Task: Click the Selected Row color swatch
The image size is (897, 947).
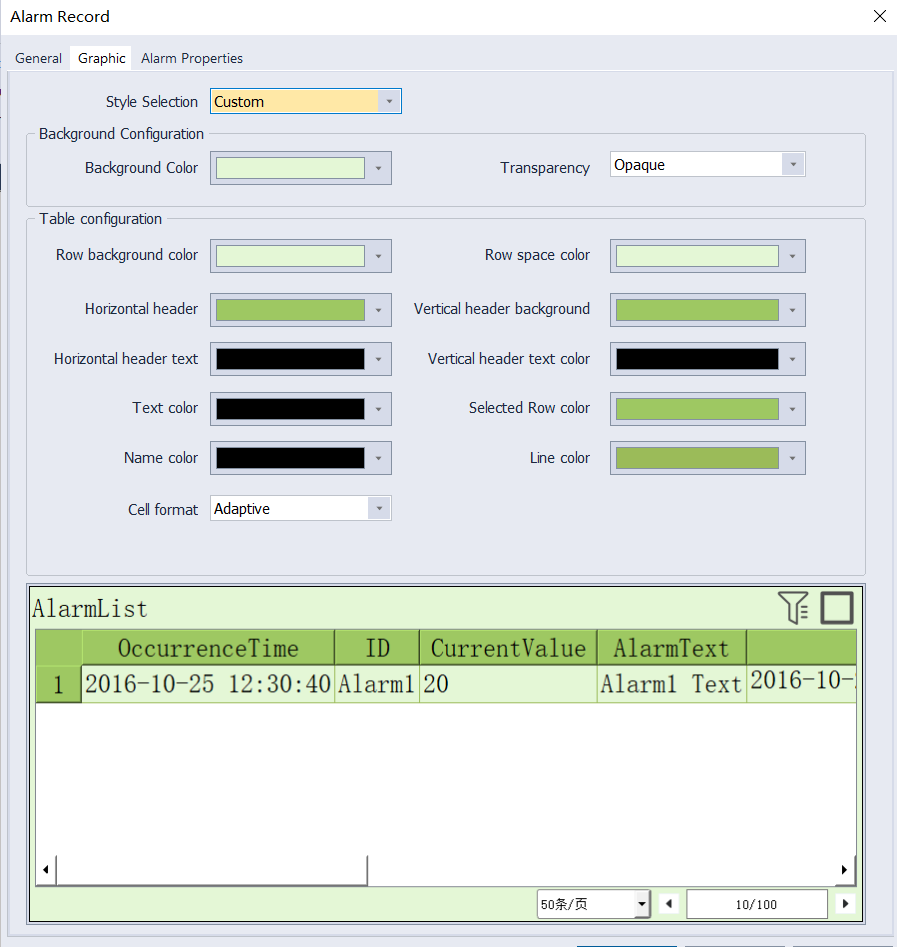Action: [697, 409]
